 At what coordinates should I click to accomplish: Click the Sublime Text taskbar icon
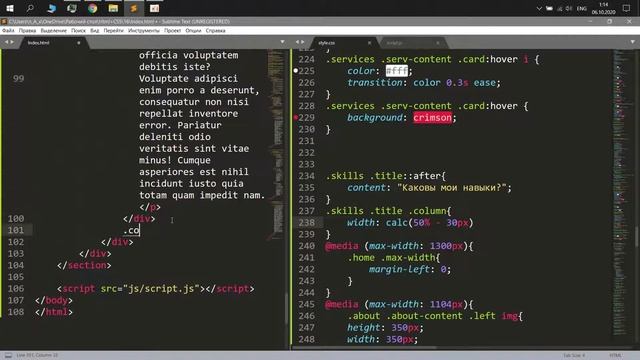133,8
